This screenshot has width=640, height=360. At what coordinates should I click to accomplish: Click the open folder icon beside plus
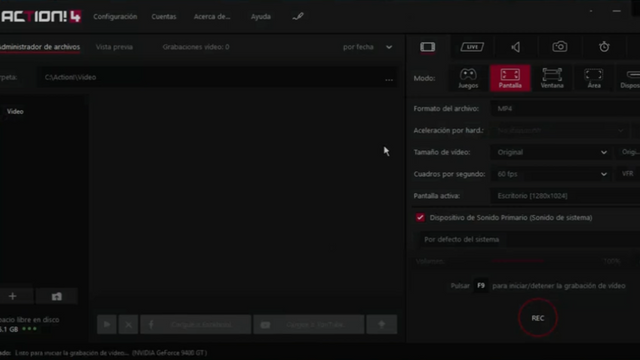tap(57, 296)
